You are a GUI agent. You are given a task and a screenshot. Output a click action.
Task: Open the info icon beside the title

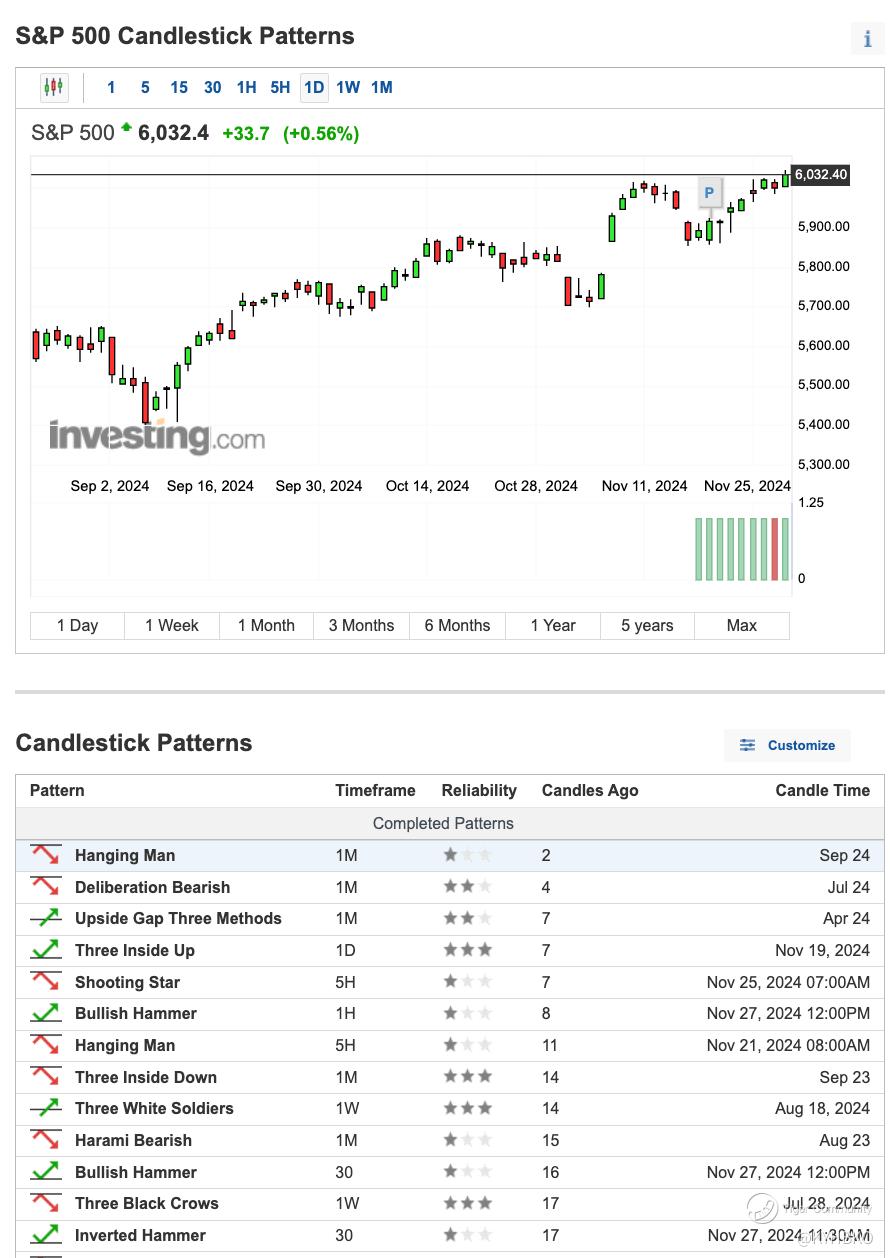pyautogui.click(x=867, y=39)
